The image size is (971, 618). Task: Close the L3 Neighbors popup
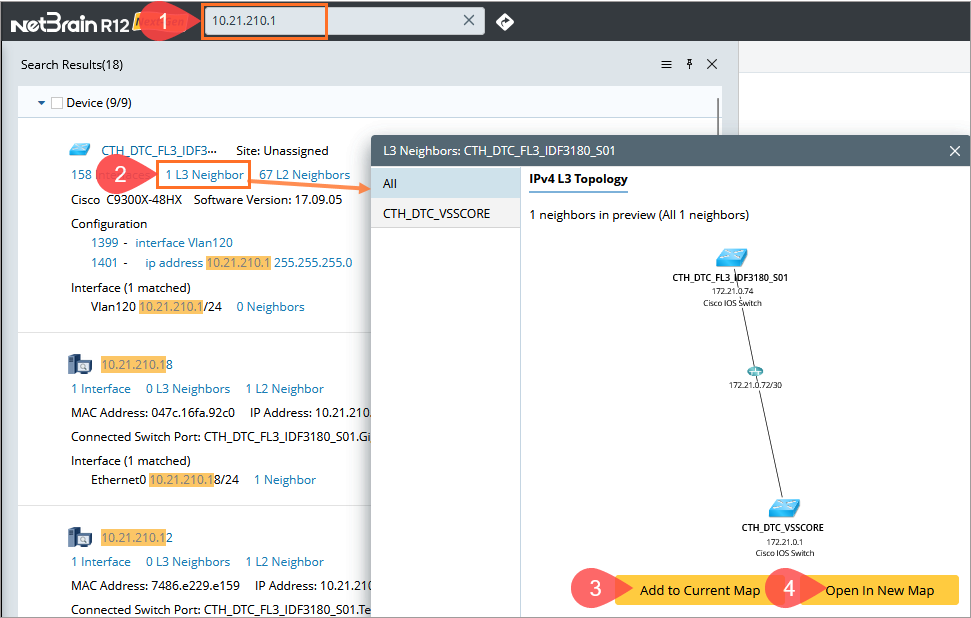pyautogui.click(x=955, y=151)
